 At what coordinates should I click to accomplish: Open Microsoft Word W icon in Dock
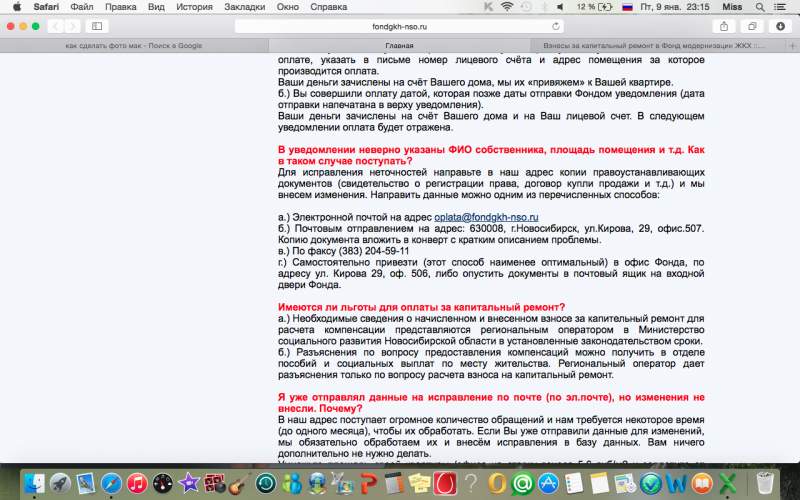(x=677, y=483)
